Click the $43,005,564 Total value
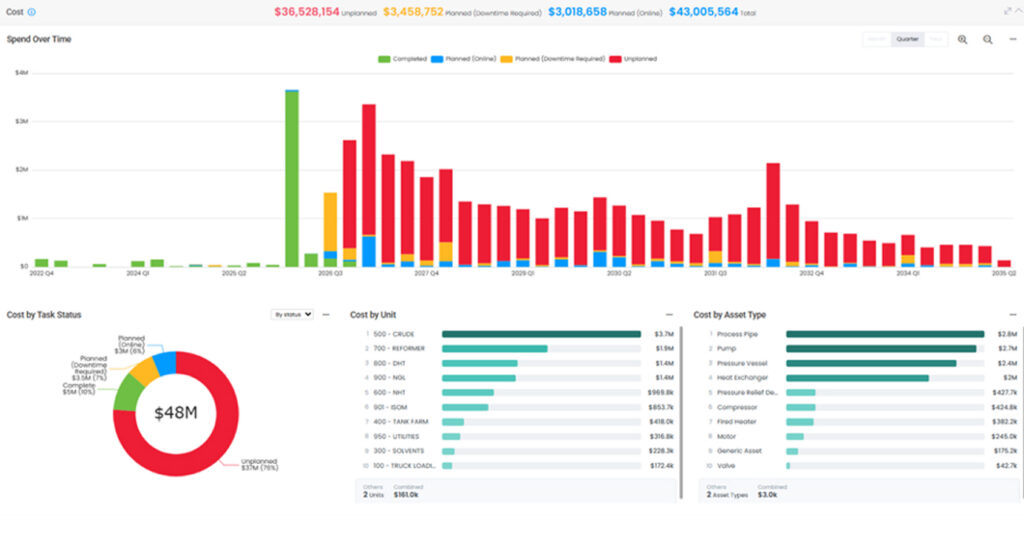 click(703, 12)
